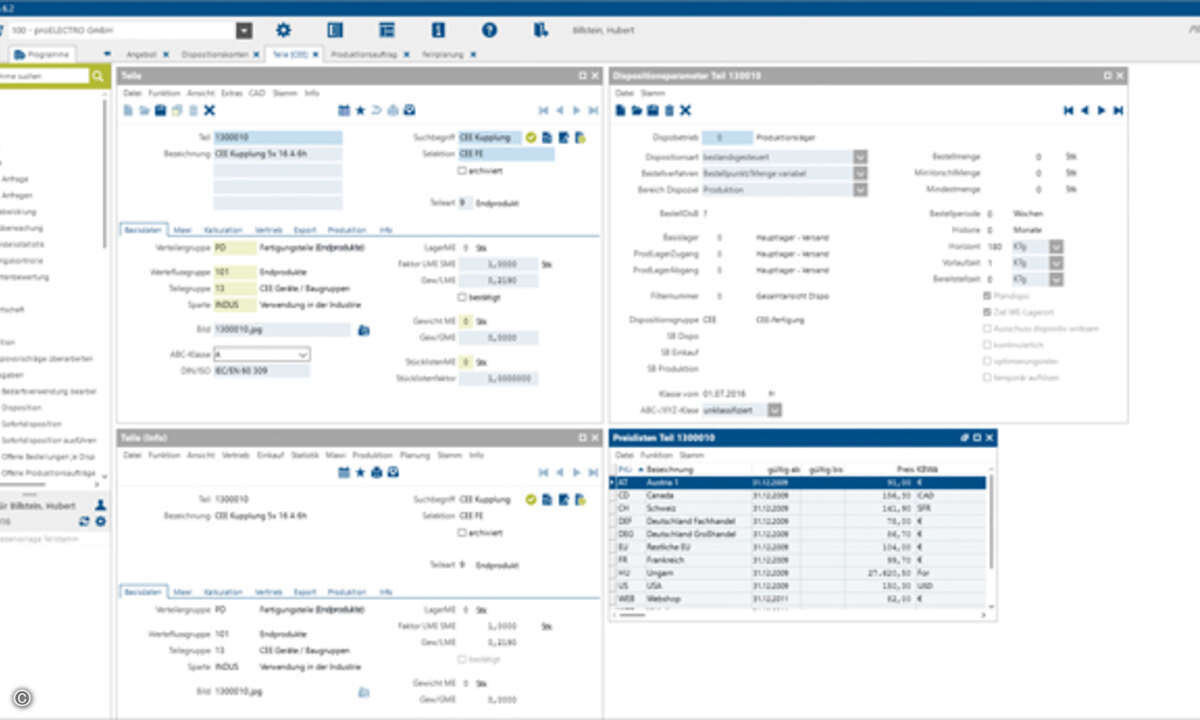Select the Canada row in Preislisten

click(798, 495)
